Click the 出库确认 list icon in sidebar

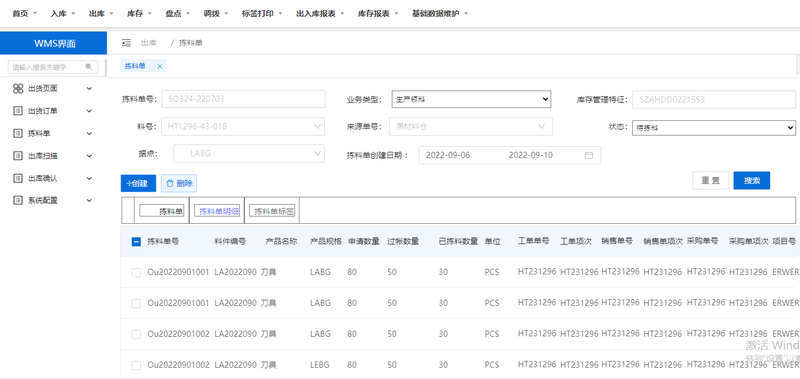coord(18,179)
